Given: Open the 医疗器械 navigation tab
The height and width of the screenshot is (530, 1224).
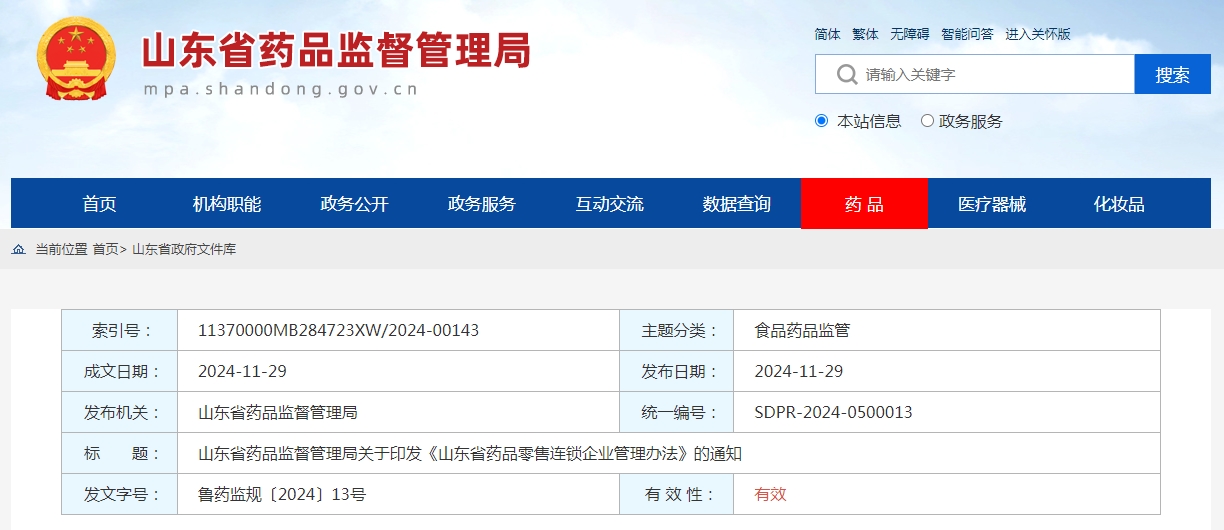Looking at the screenshot, I should [x=992, y=204].
